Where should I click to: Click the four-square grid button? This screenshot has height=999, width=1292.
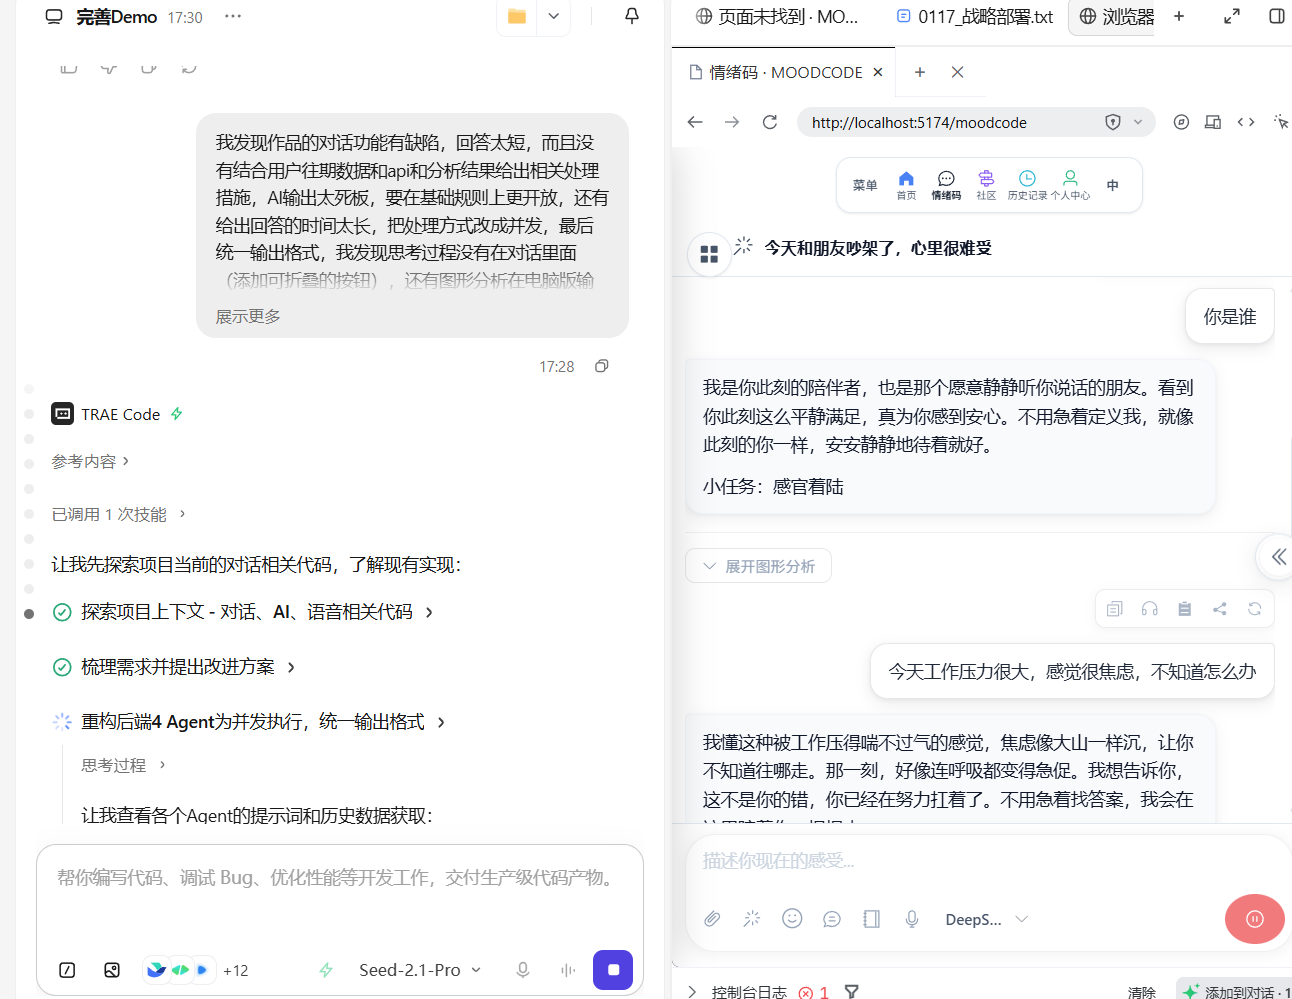point(709,254)
